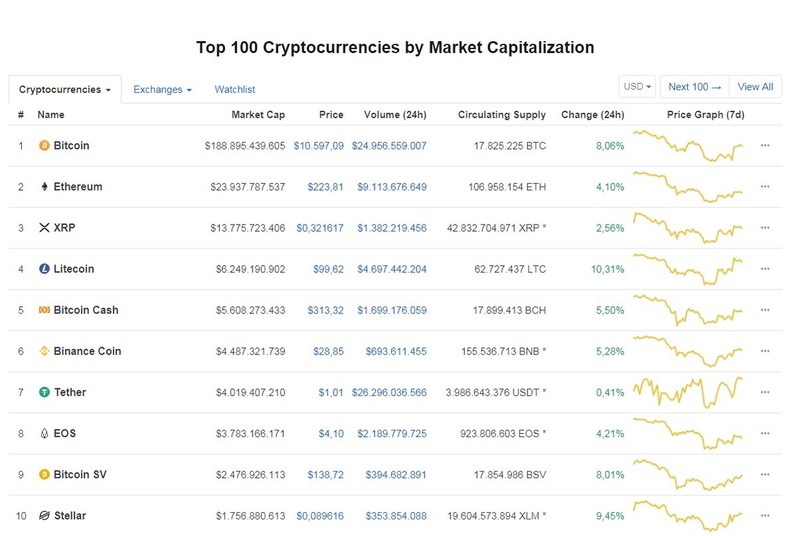Open the three-dots menu for Tether row

[765, 392]
